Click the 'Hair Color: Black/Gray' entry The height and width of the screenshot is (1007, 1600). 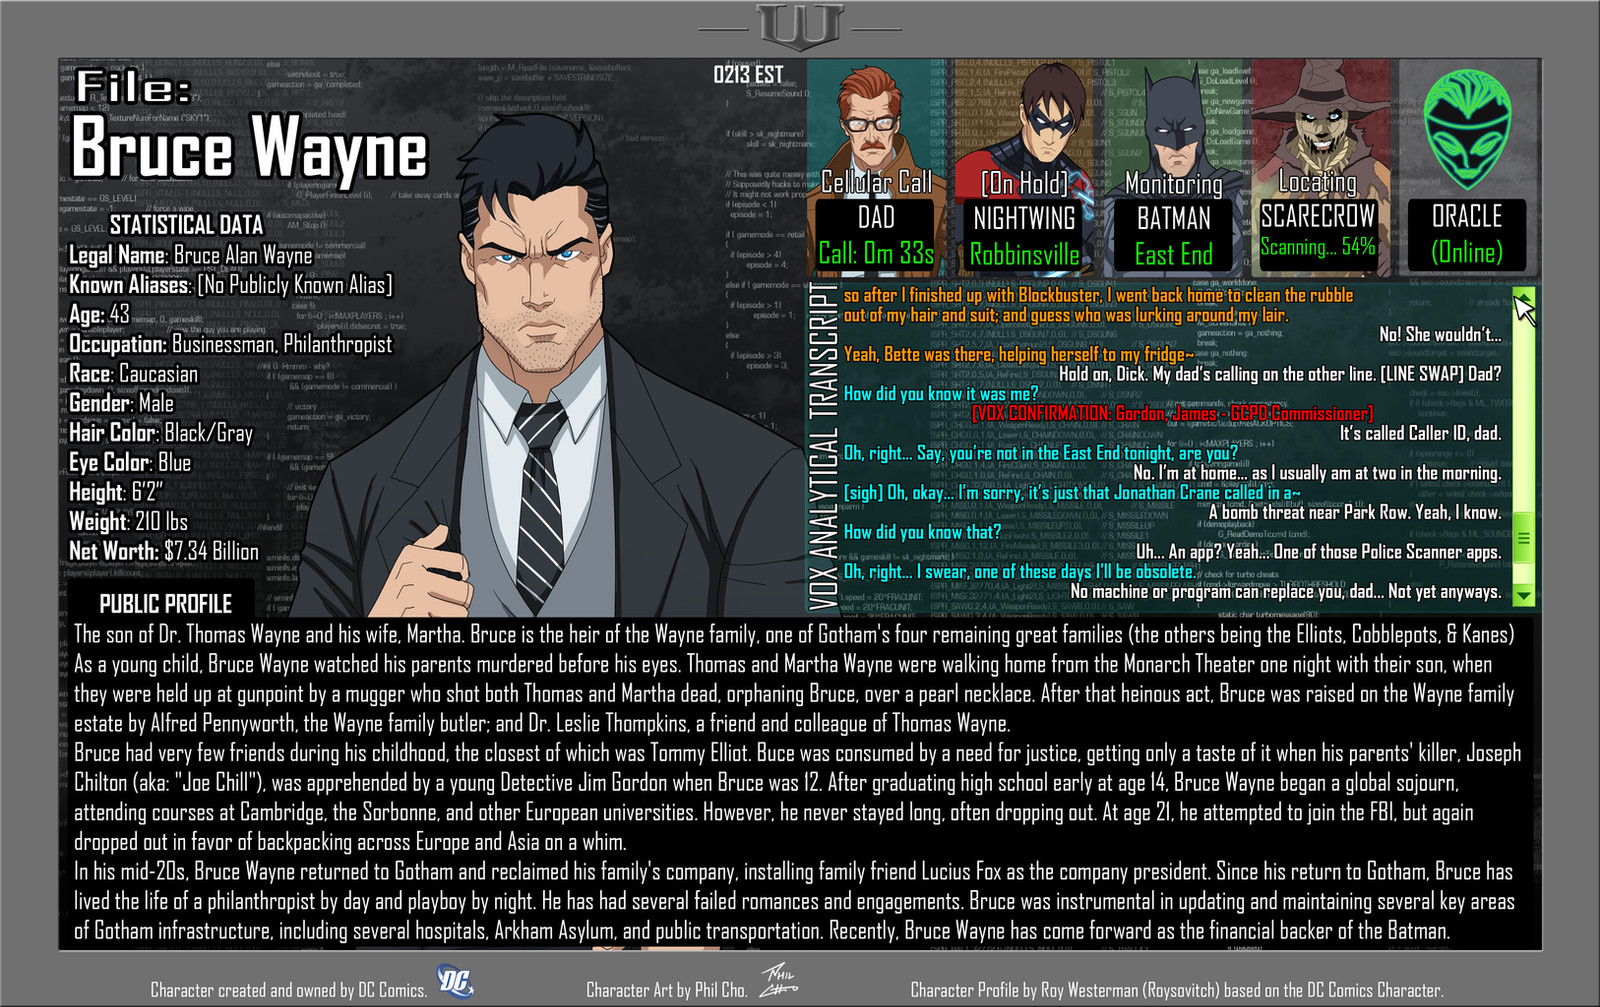(x=161, y=433)
